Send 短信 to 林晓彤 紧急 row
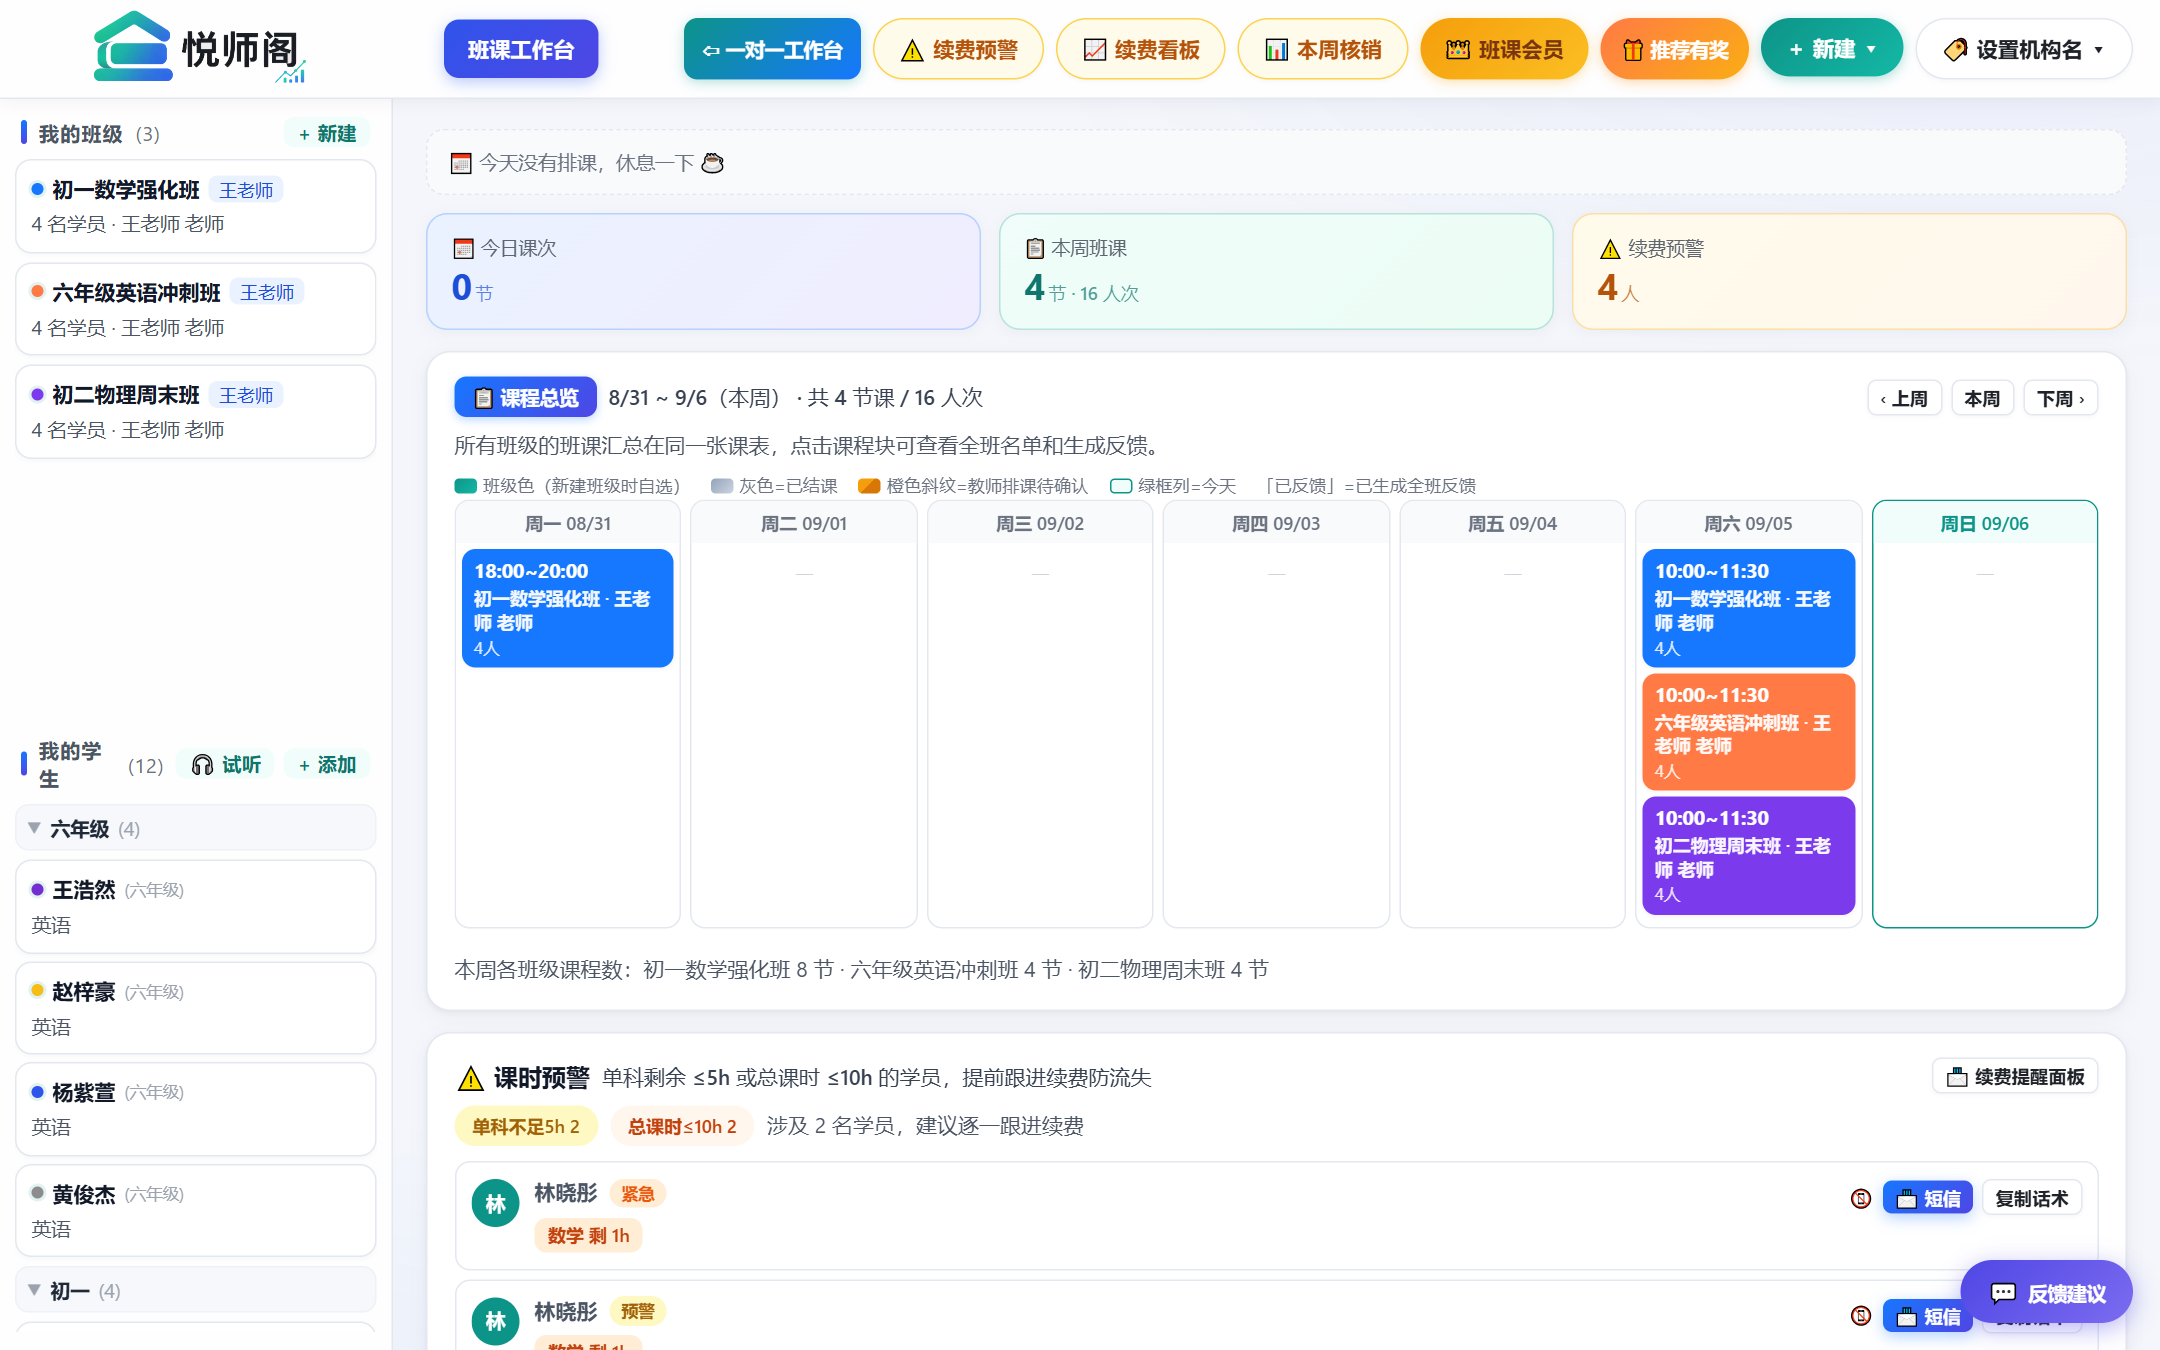This screenshot has height=1350, width=2160. (1927, 1198)
